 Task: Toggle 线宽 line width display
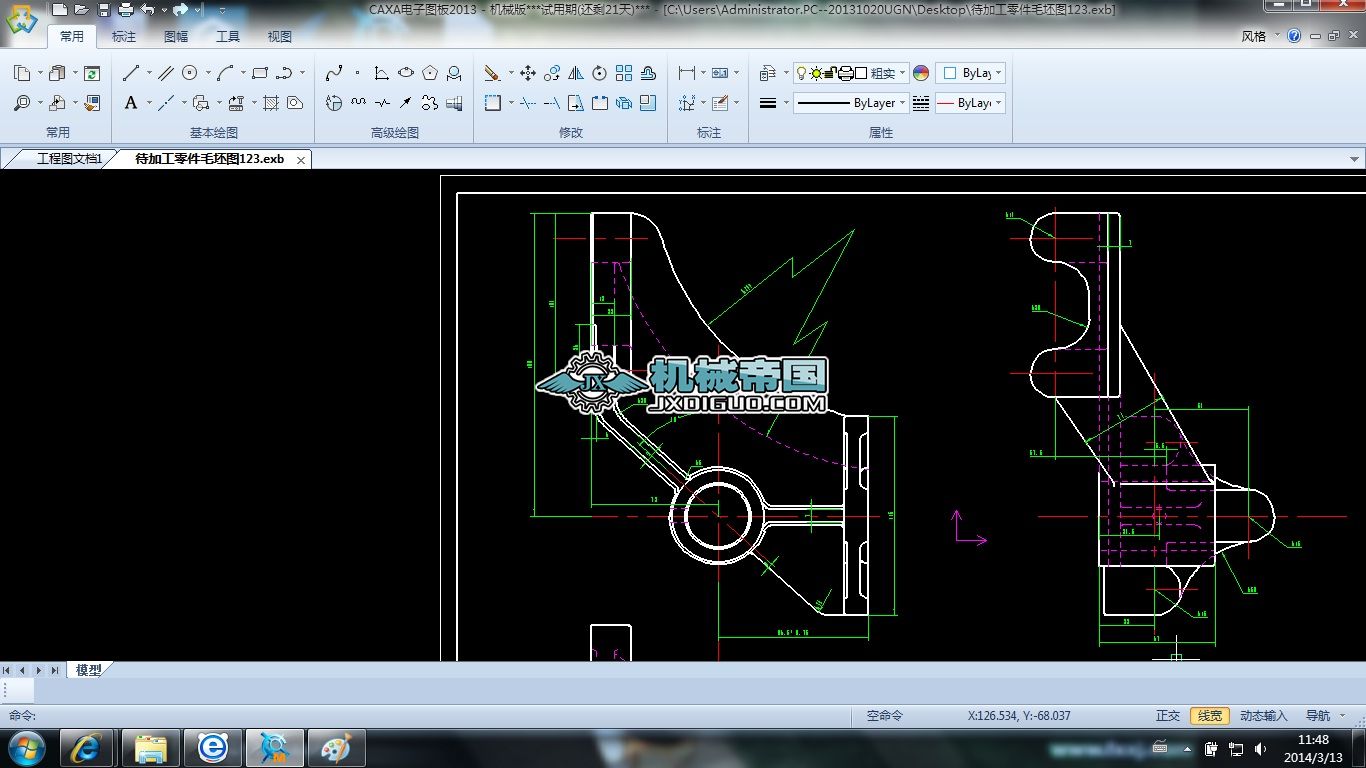point(1210,716)
